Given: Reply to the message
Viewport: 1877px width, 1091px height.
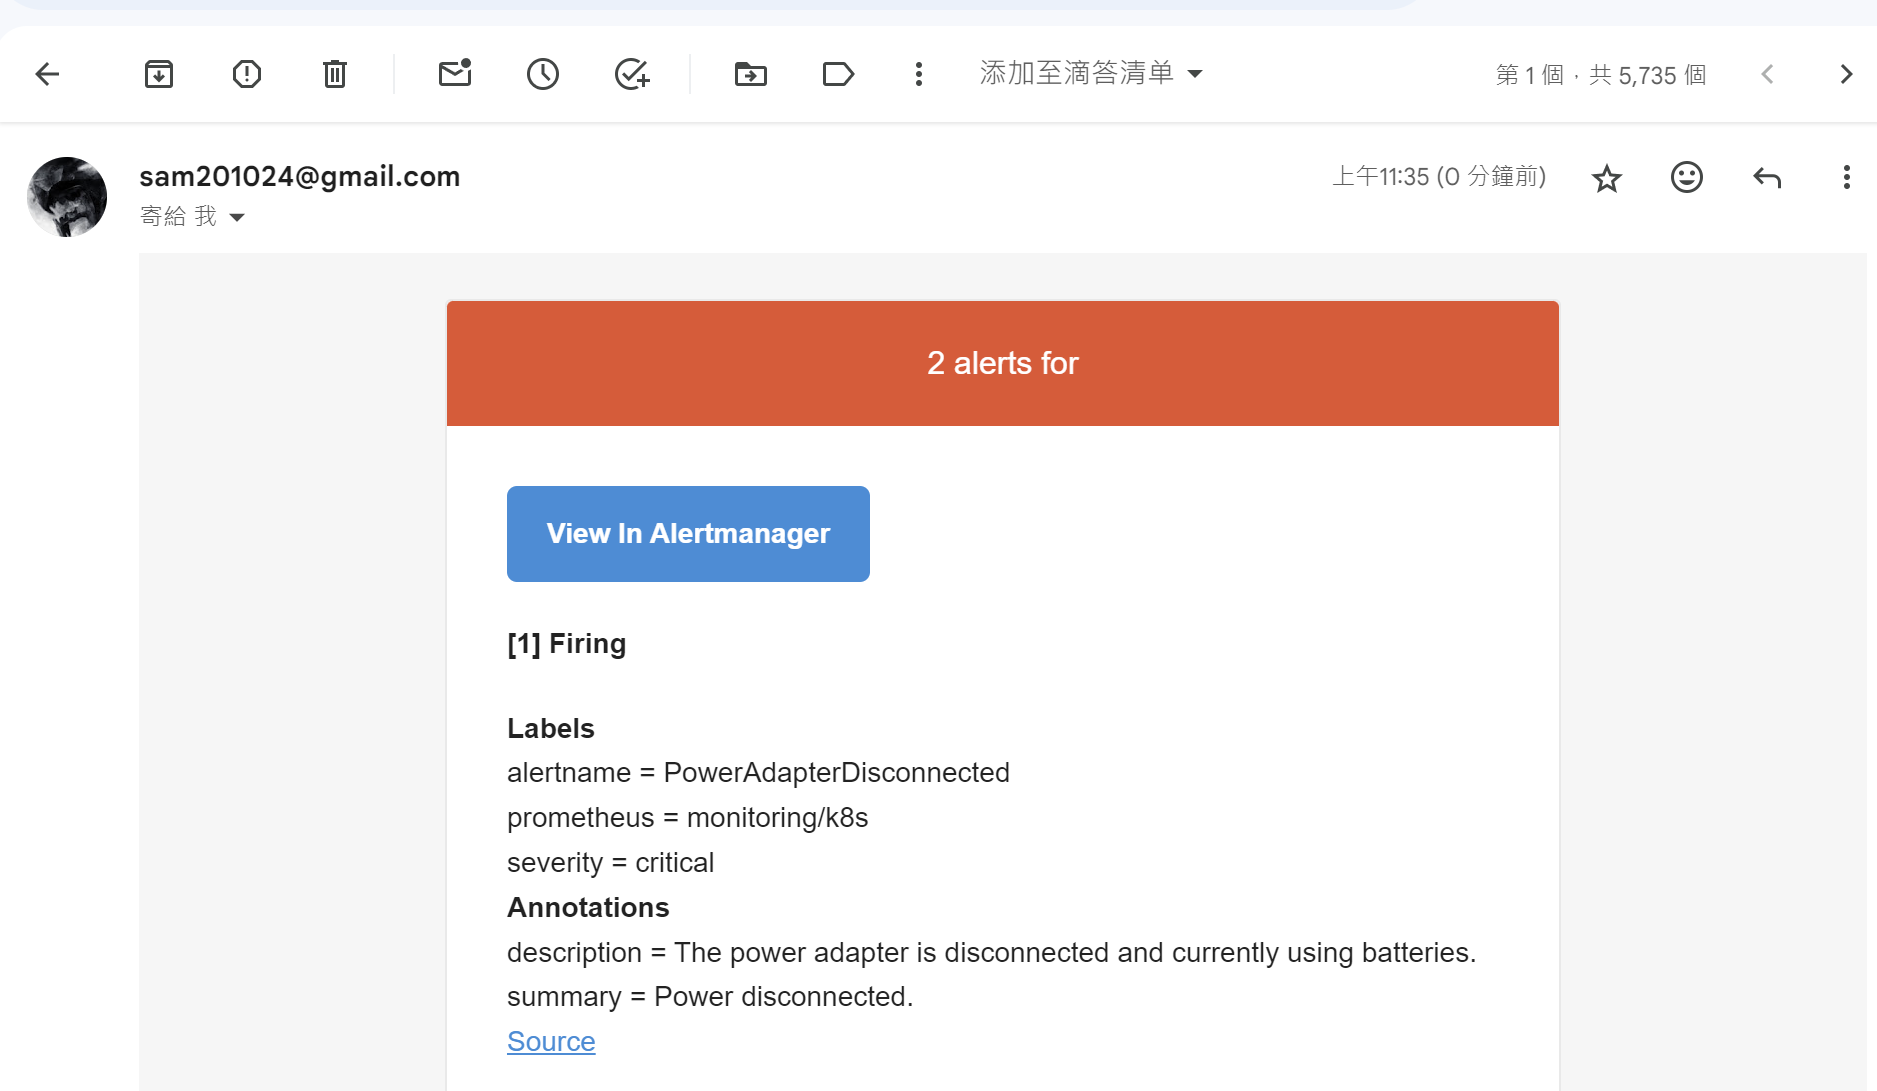Looking at the screenshot, I should (1767, 178).
